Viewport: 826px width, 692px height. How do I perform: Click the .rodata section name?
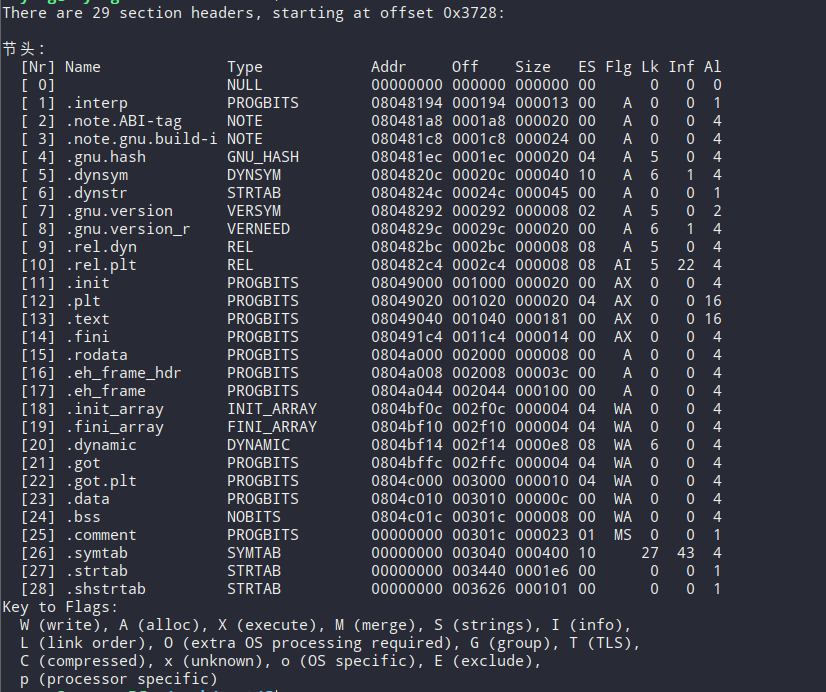pos(96,355)
